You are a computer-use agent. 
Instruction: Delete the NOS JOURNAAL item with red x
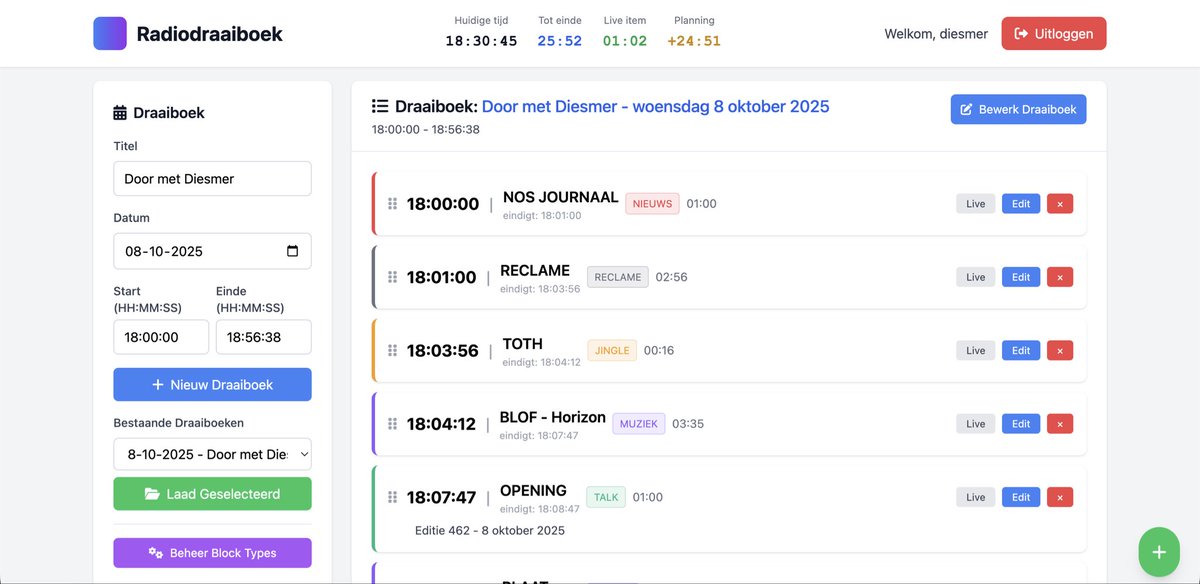click(1060, 204)
